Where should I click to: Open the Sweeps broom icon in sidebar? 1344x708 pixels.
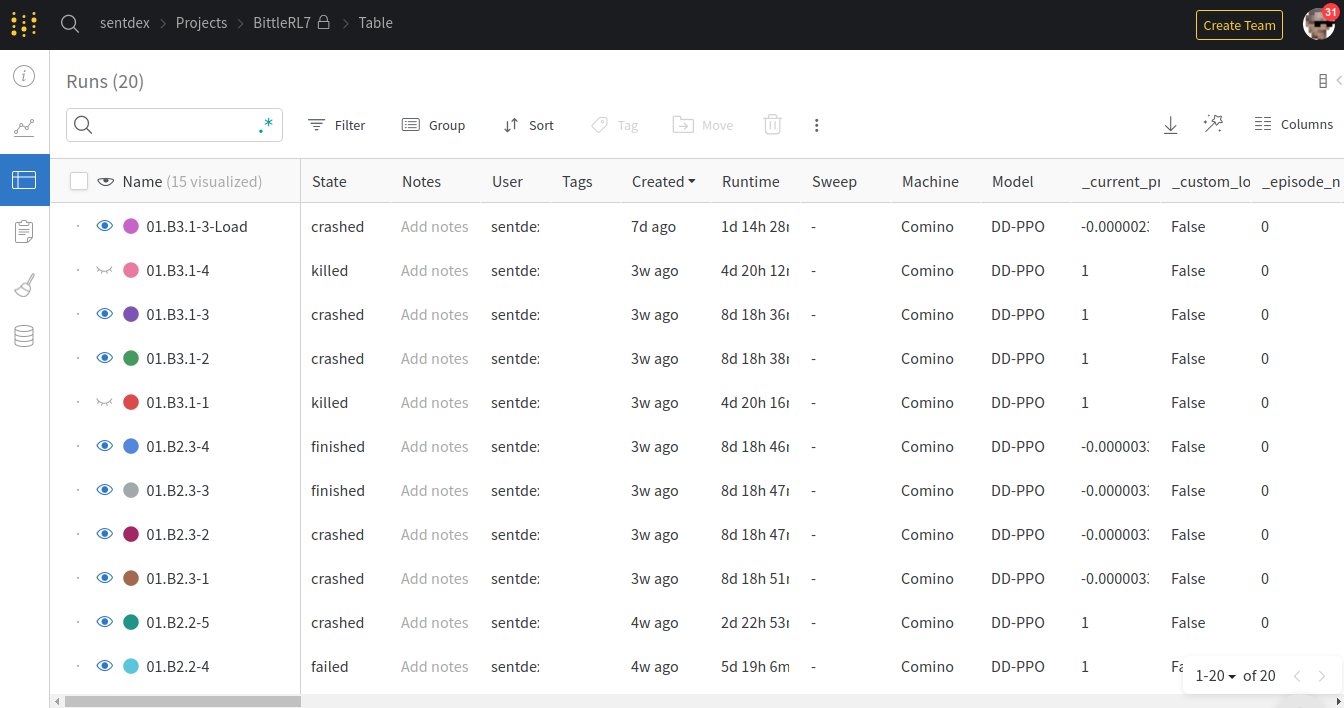[24, 286]
